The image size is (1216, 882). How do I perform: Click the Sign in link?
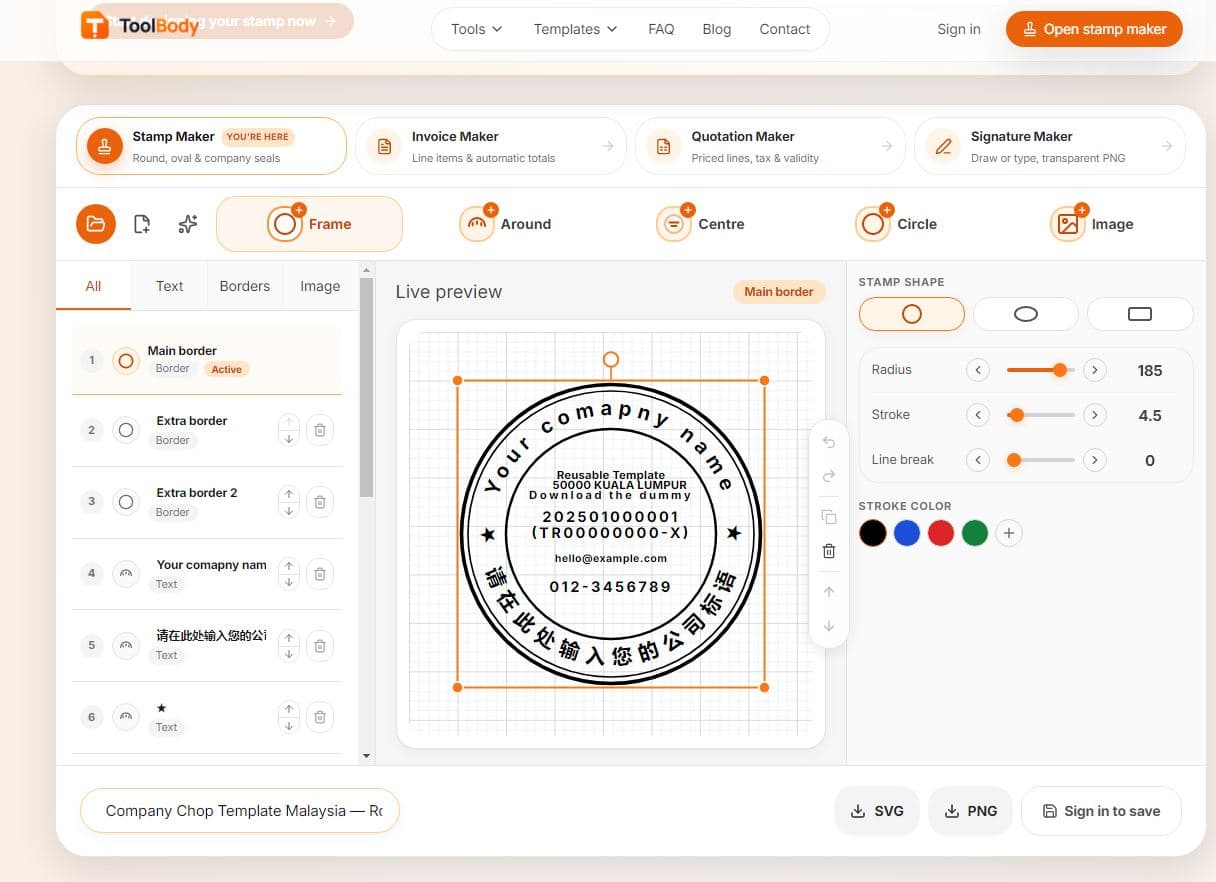pyautogui.click(x=959, y=29)
